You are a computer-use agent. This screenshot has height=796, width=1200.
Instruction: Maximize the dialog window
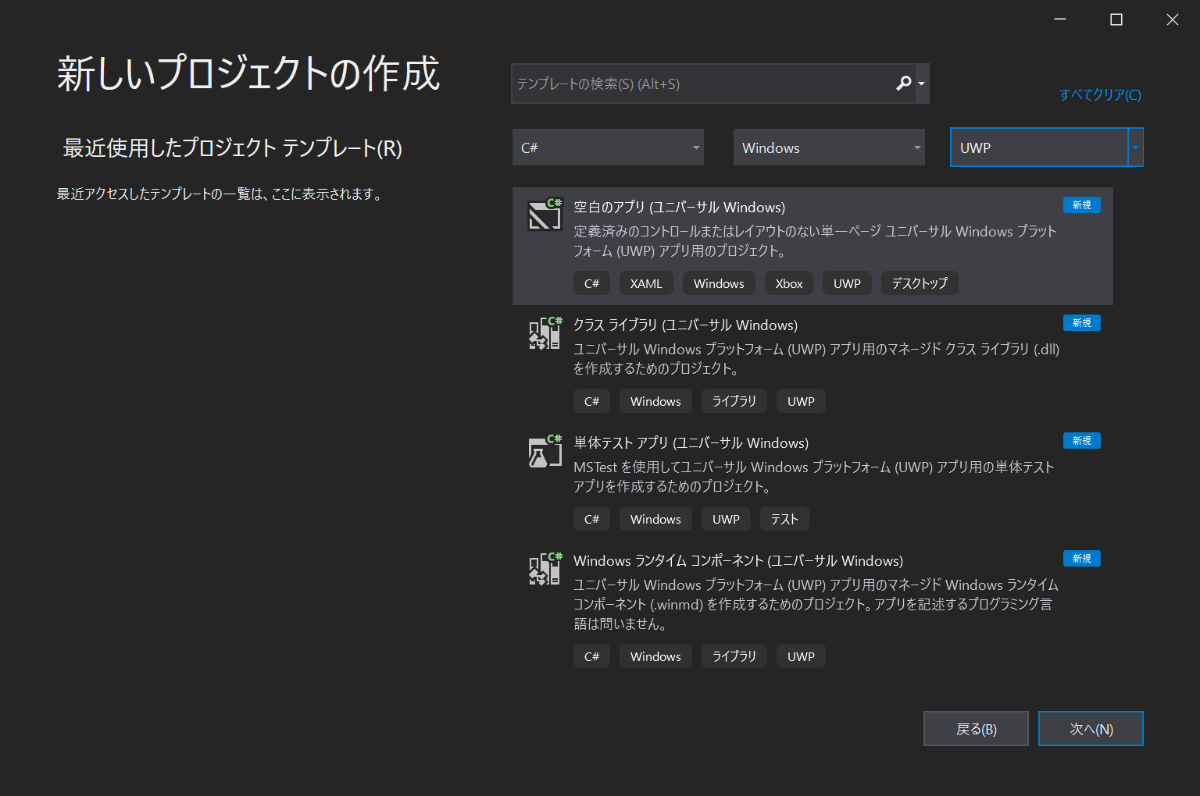(1116, 19)
